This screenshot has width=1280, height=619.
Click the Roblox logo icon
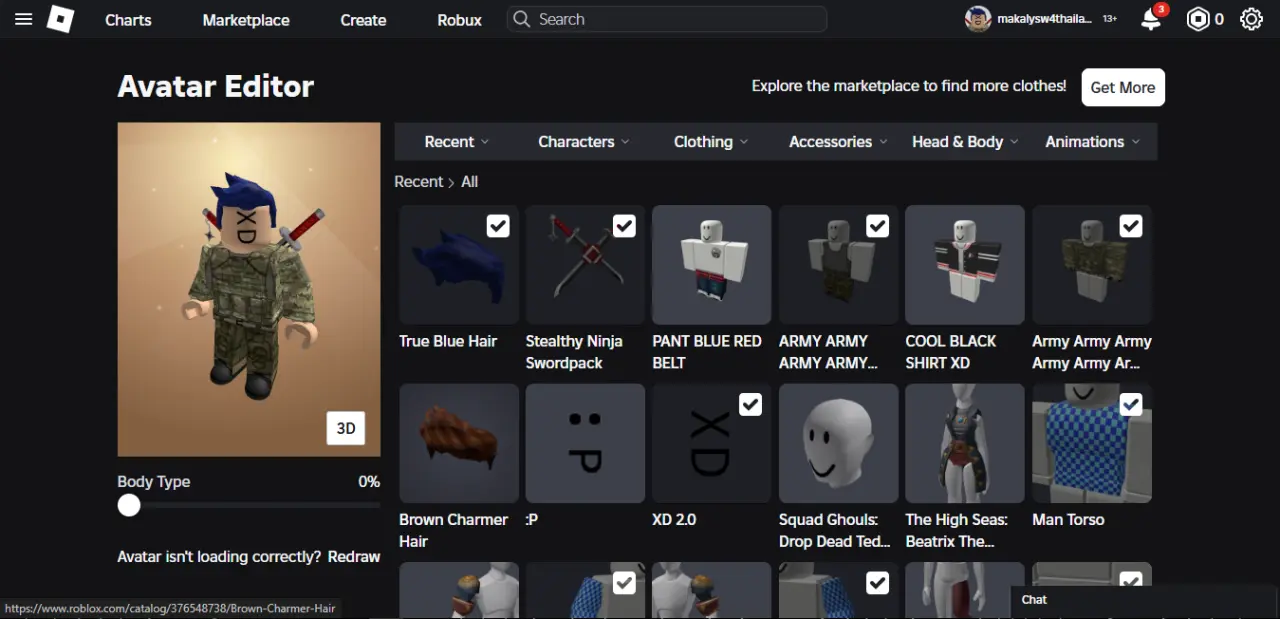(x=60, y=19)
